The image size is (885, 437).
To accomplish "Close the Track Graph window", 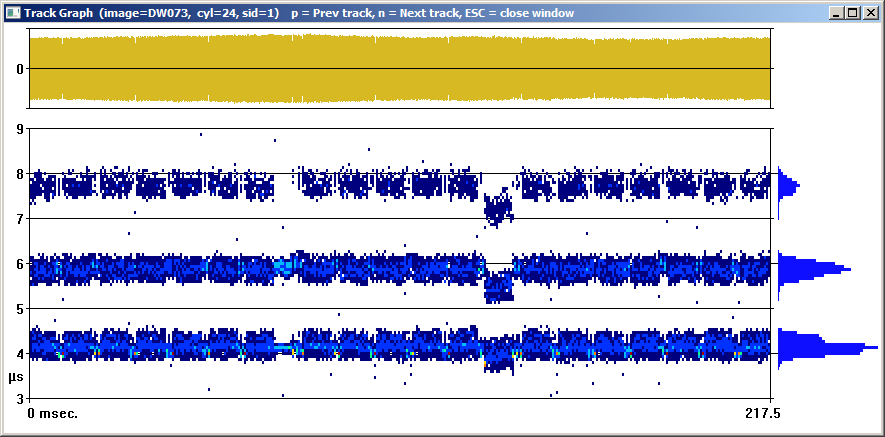I will click(x=870, y=13).
